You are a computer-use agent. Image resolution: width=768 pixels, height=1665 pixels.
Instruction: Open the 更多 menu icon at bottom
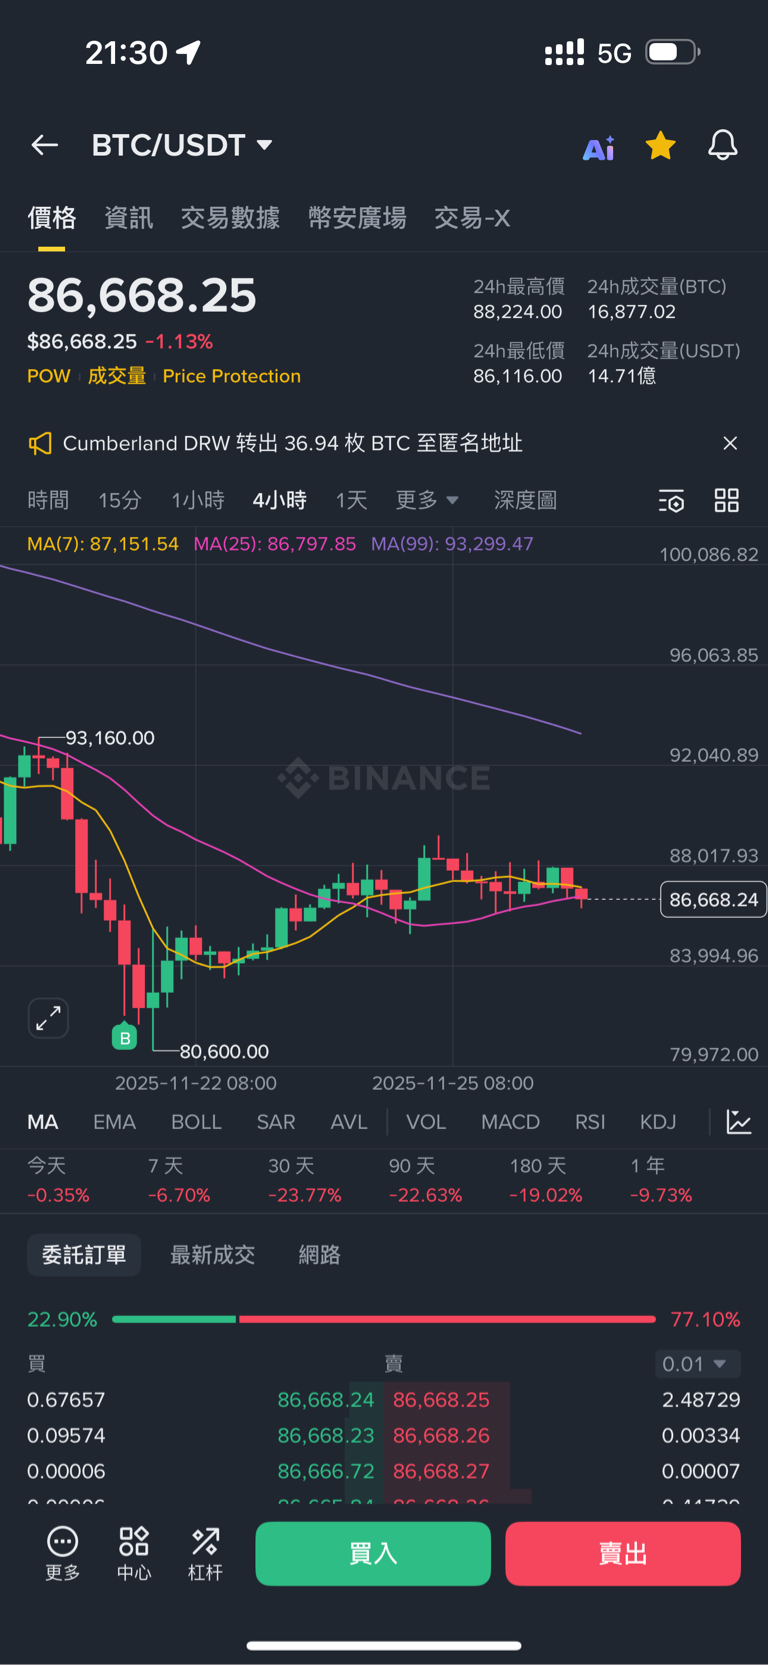tap(62, 1553)
